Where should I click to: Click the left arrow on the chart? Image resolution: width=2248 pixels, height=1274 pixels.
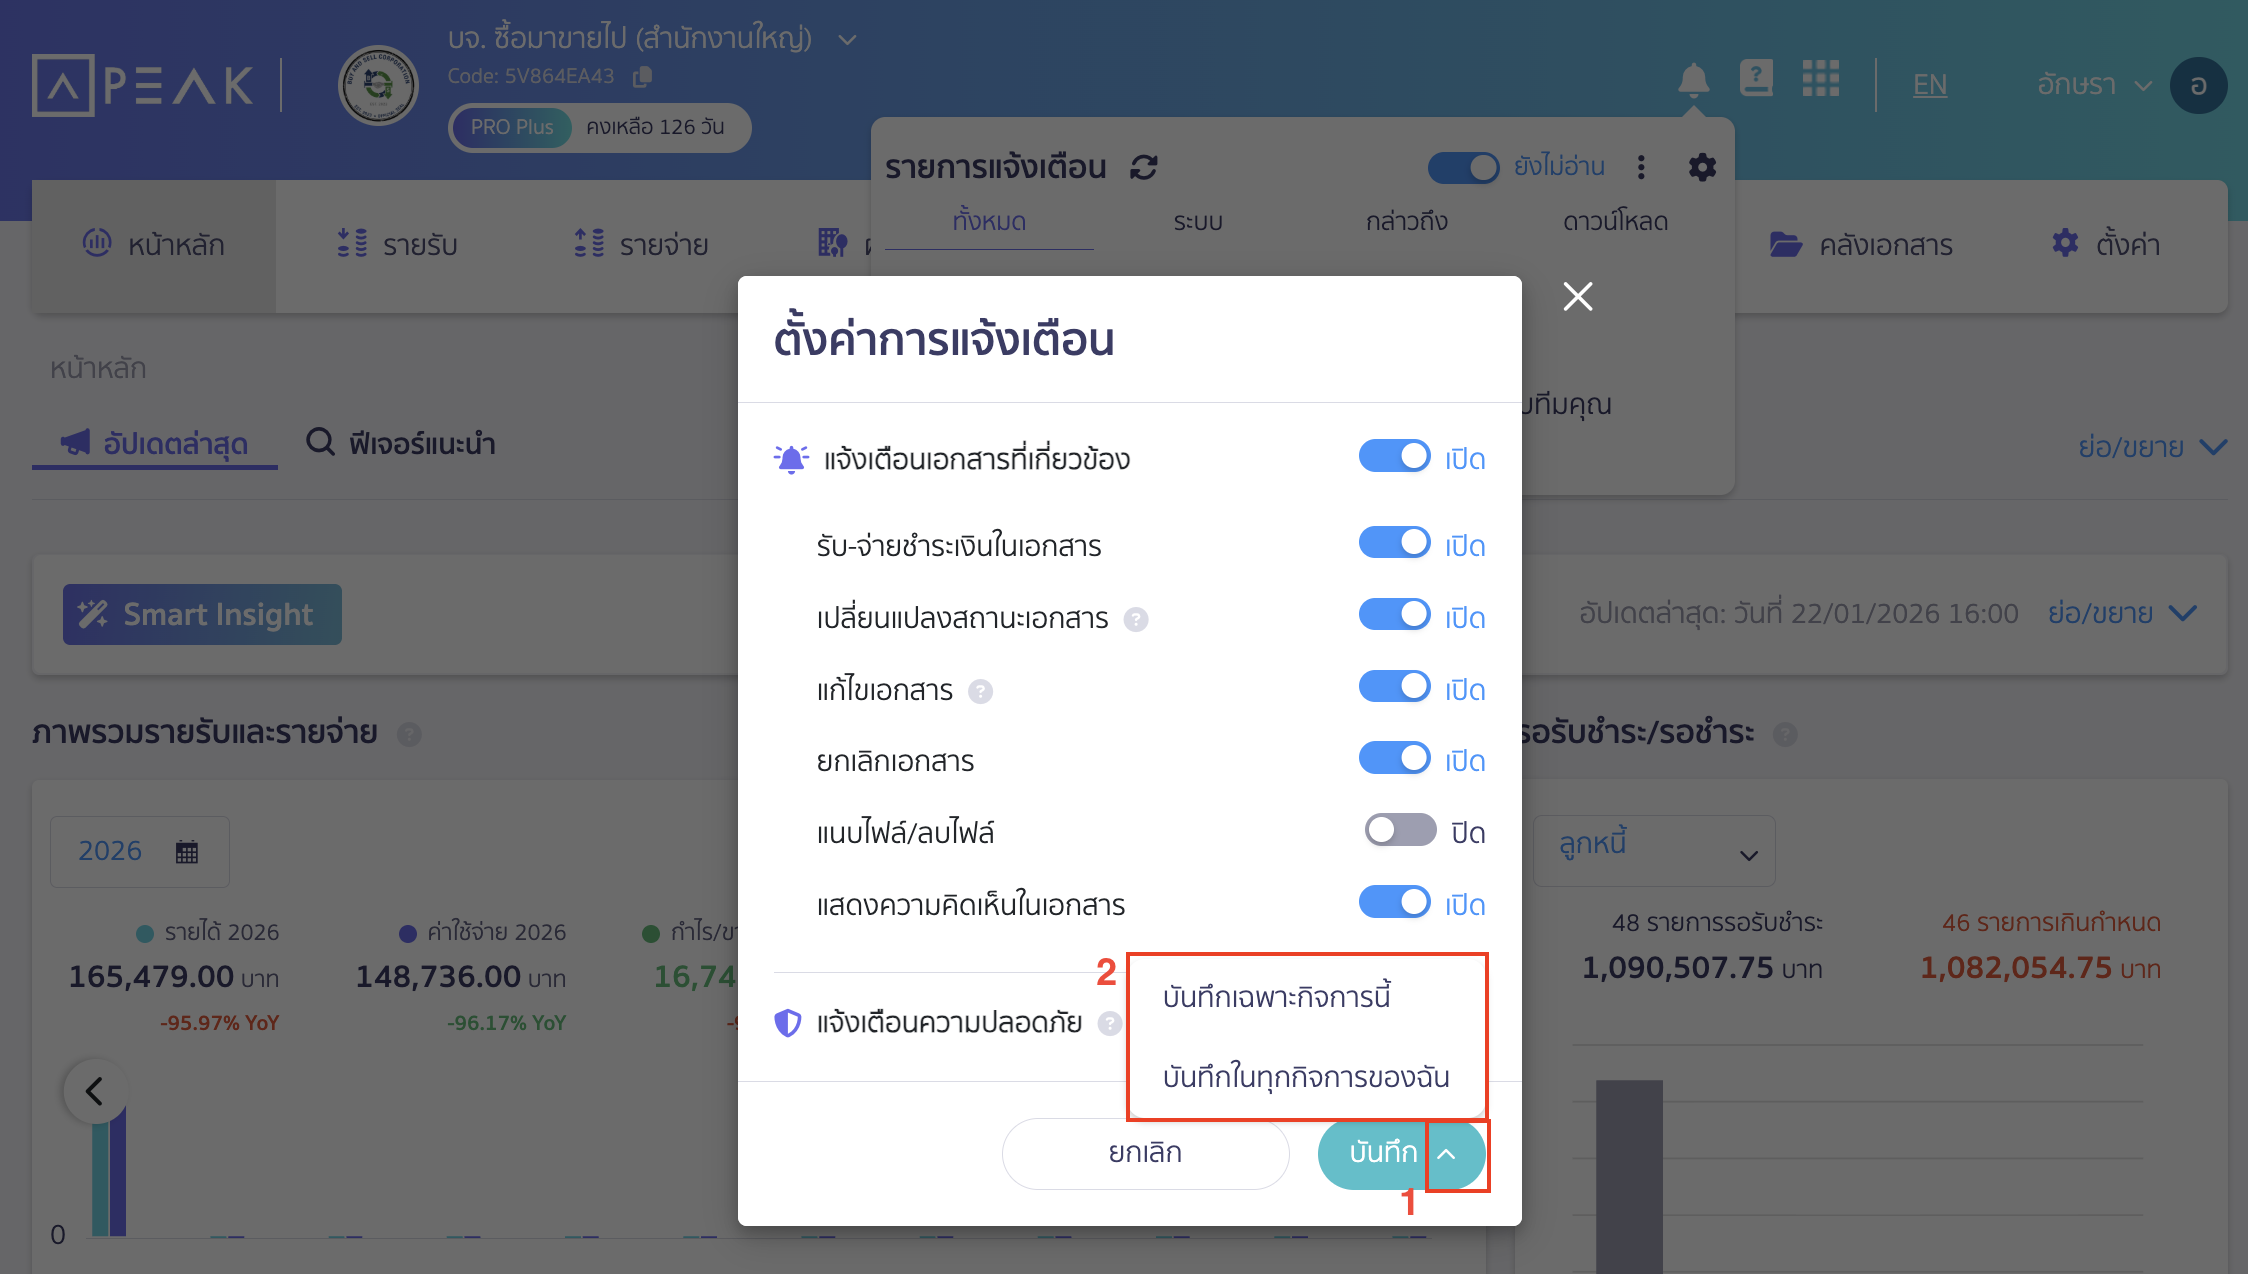pyautogui.click(x=94, y=1090)
